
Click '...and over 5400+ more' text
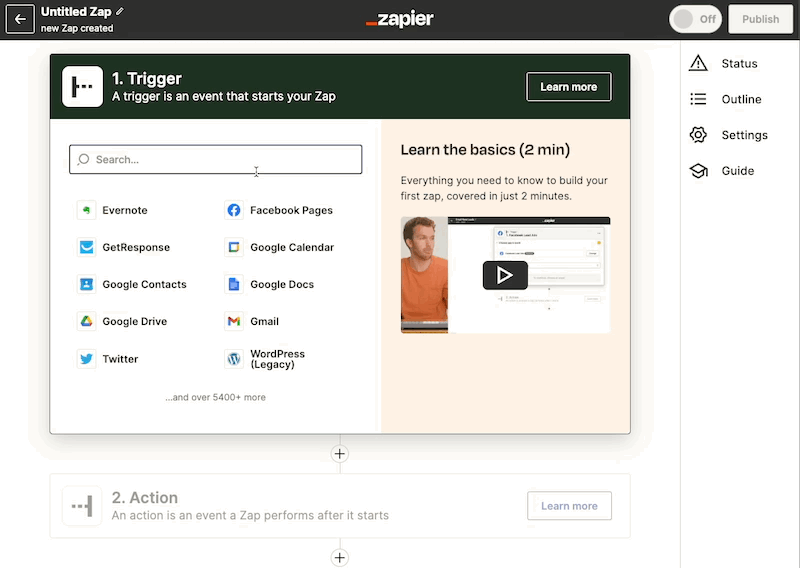[215, 397]
